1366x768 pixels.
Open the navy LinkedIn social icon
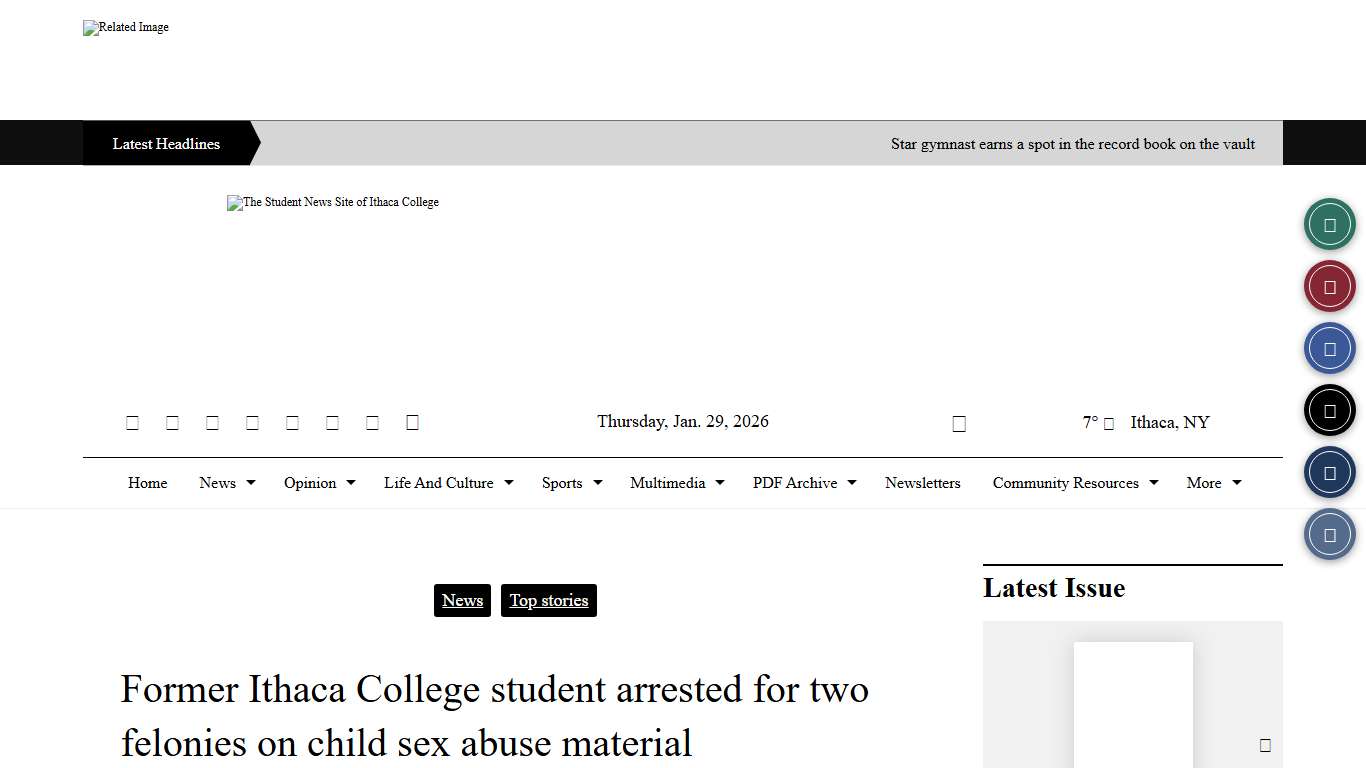point(1329,471)
